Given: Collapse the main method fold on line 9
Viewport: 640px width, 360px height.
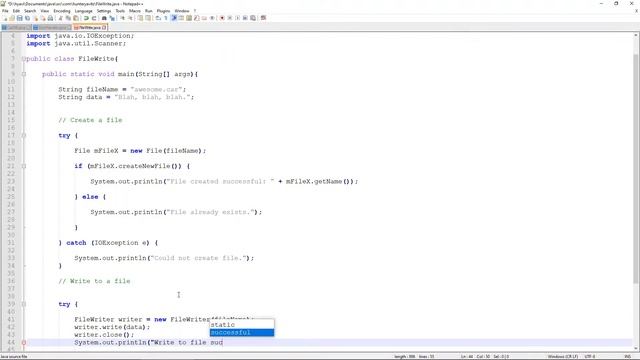Looking at the screenshot, I should click(x=24, y=74).
